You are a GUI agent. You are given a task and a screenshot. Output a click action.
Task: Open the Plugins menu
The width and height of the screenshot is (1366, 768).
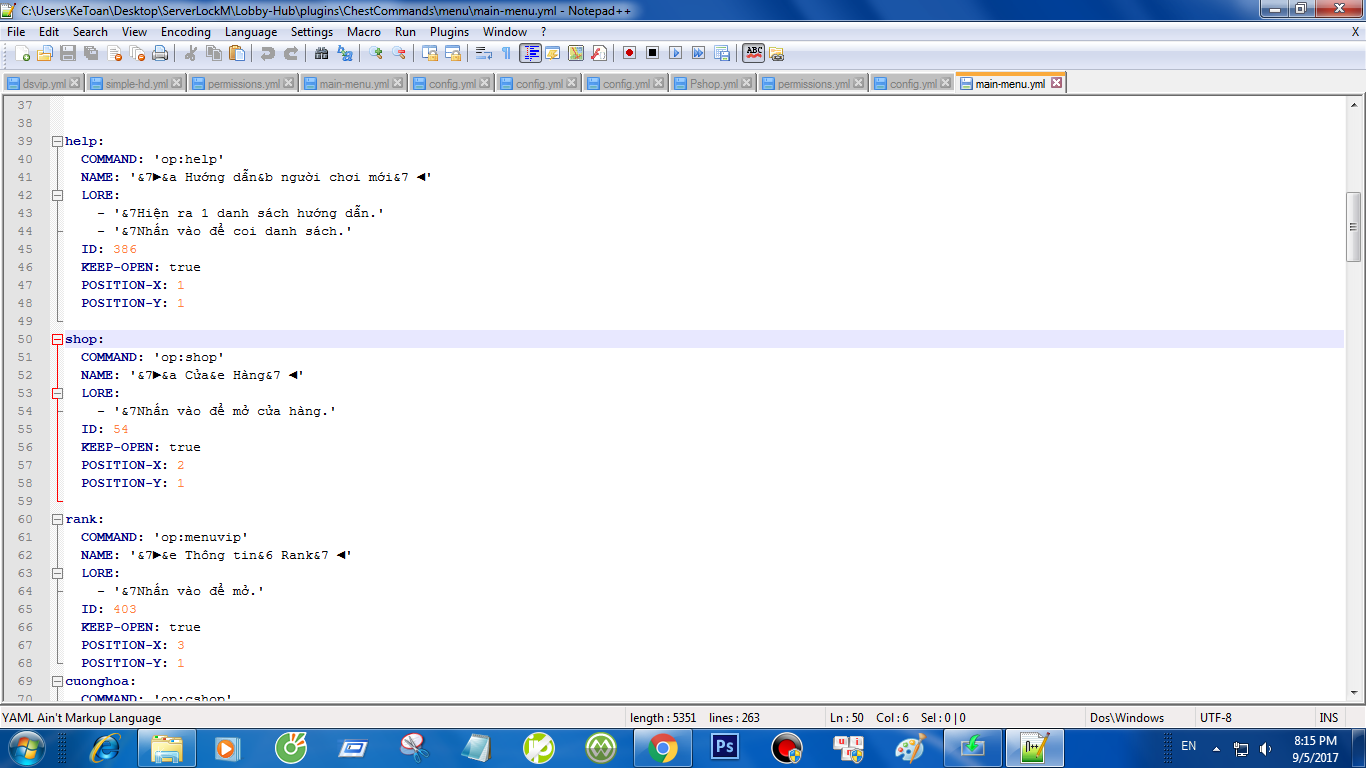(x=449, y=32)
